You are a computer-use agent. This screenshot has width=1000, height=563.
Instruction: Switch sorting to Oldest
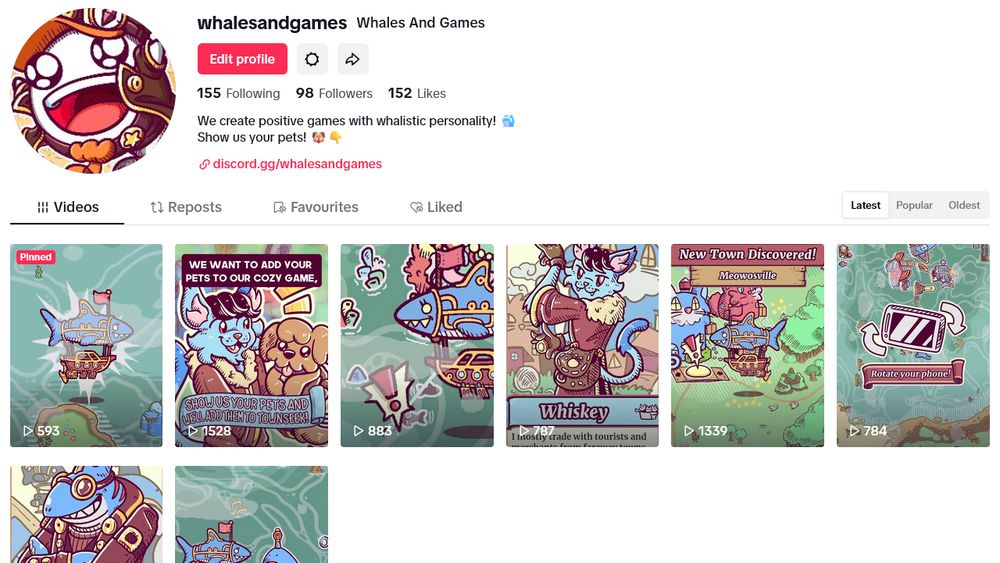pyautogui.click(x=964, y=205)
